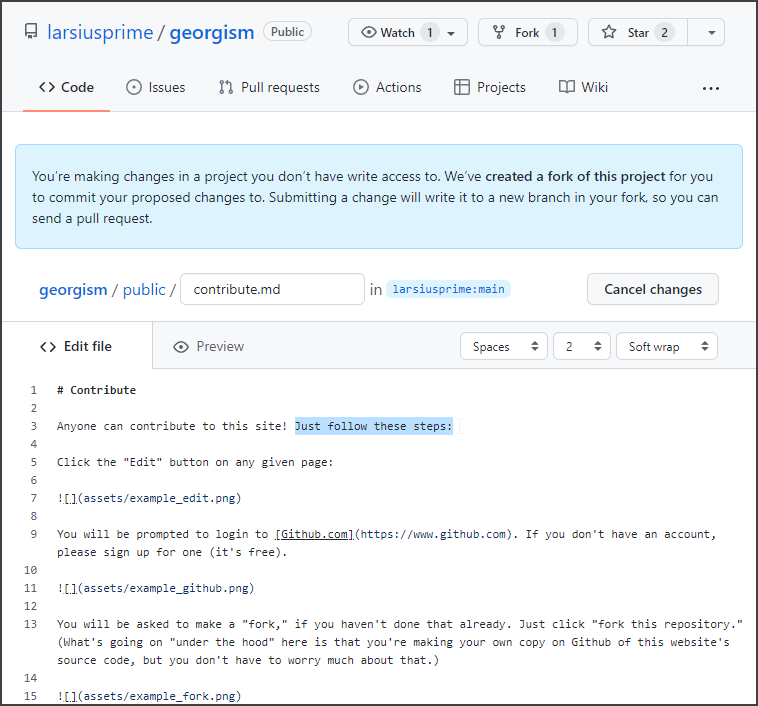
Task: Click the larsiusprime:main branch label
Action: [449, 289]
